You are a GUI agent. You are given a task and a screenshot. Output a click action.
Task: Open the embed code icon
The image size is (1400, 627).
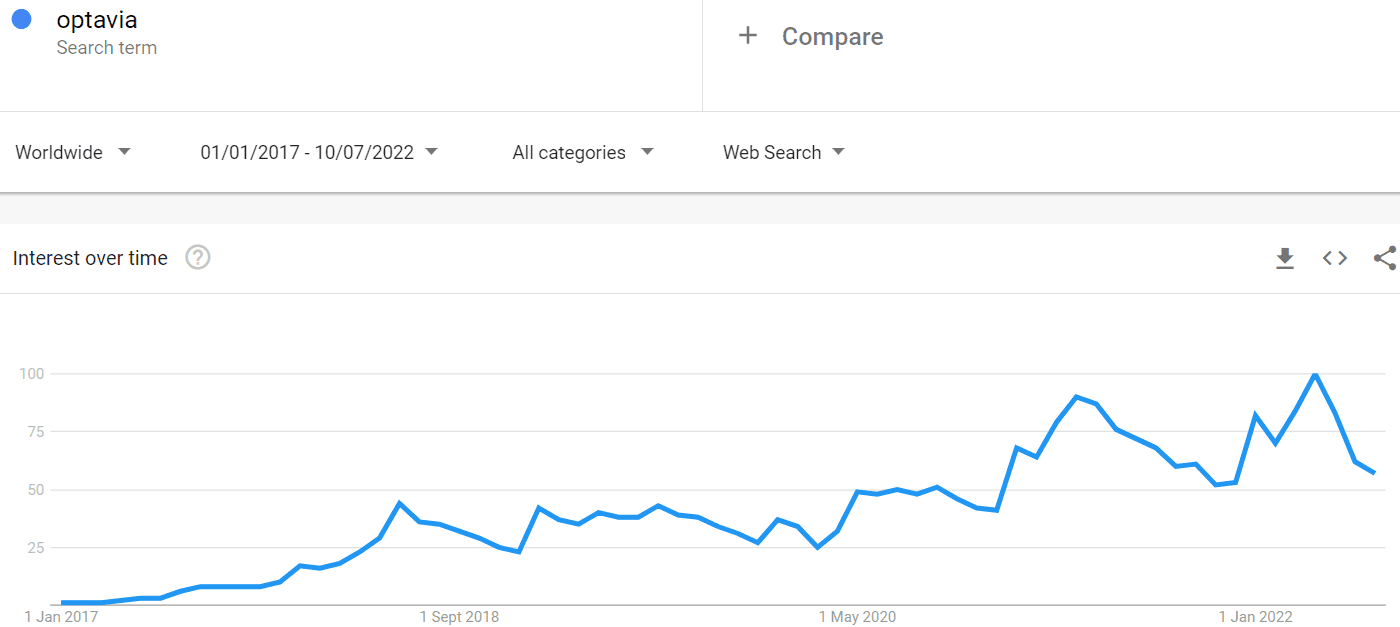[1335, 258]
